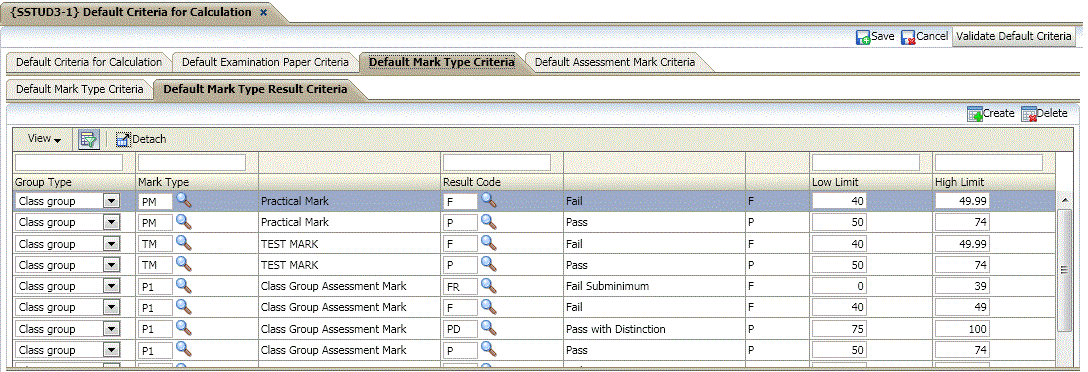
Task: Click the Delete record icon
Action: [1028, 114]
